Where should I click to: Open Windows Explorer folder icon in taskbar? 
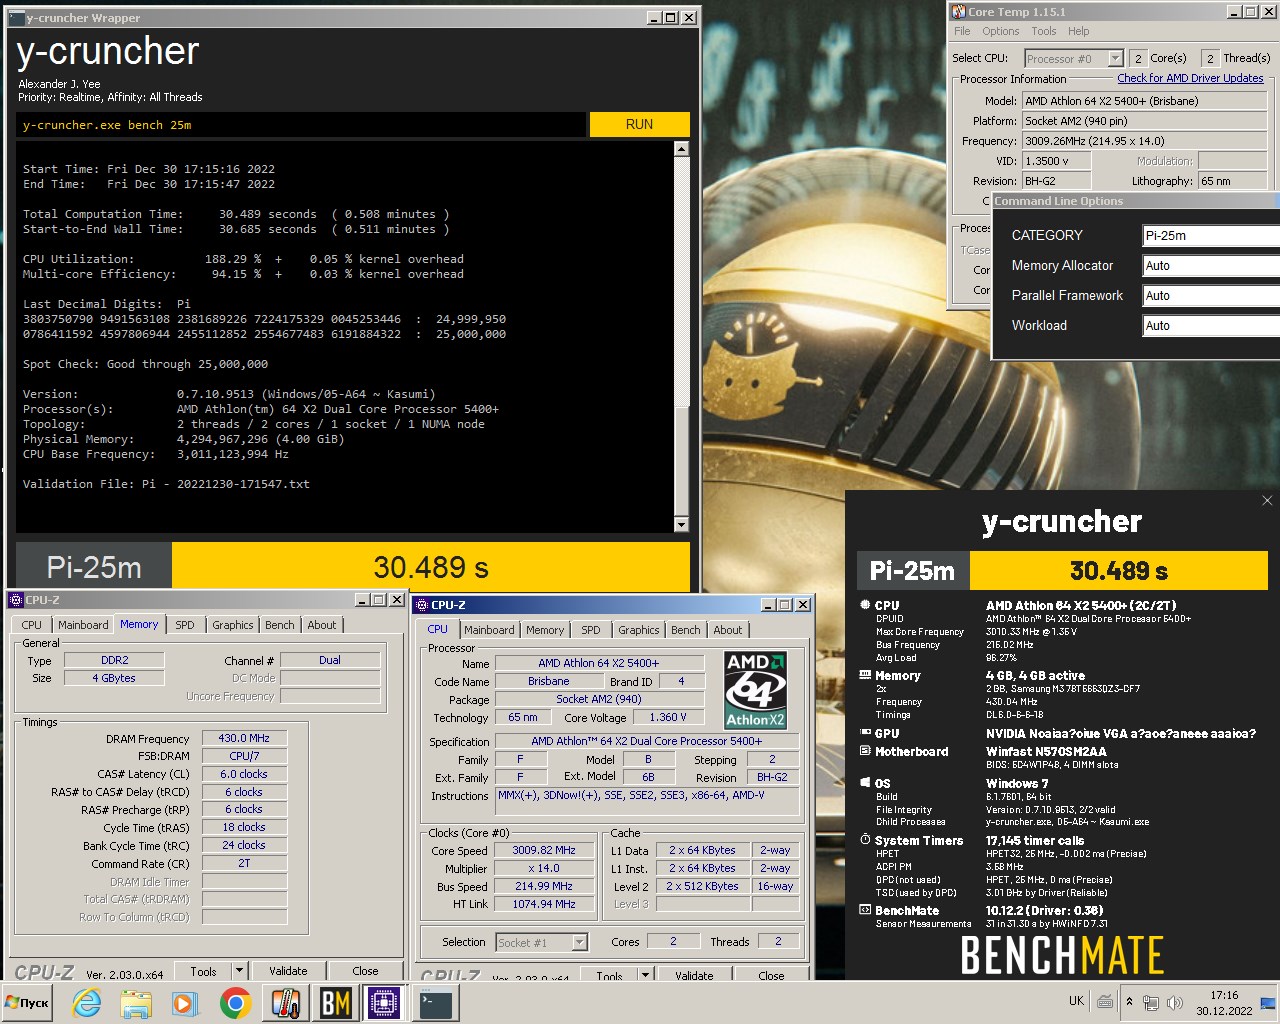tap(136, 1003)
